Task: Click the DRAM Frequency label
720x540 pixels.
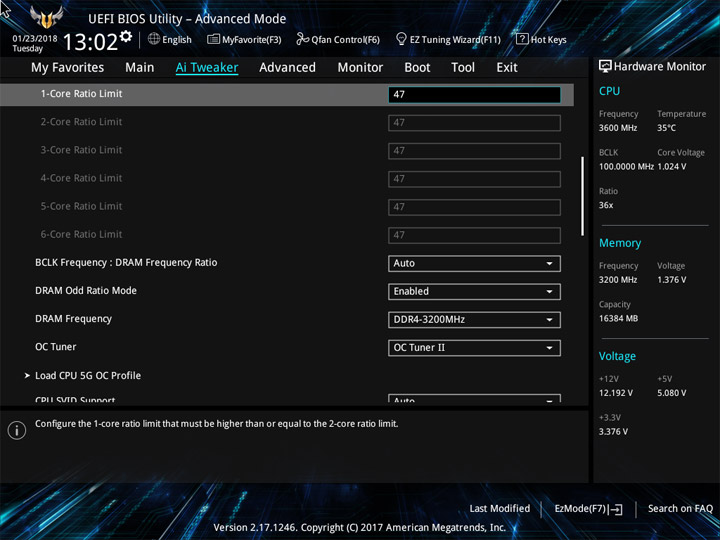Action: point(73,319)
